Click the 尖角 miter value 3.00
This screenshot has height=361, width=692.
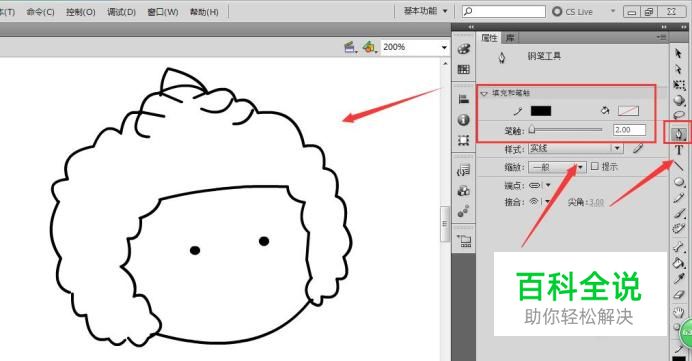[596, 202]
